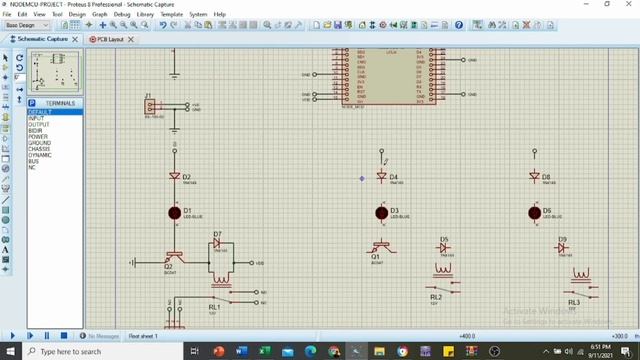
Task: Select the Component Mode tool
Action: pyautogui.click(x=5, y=67)
